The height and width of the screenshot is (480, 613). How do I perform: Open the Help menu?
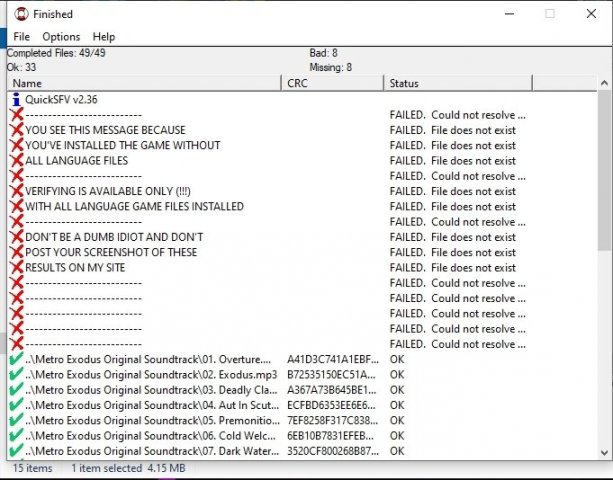[x=104, y=37]
